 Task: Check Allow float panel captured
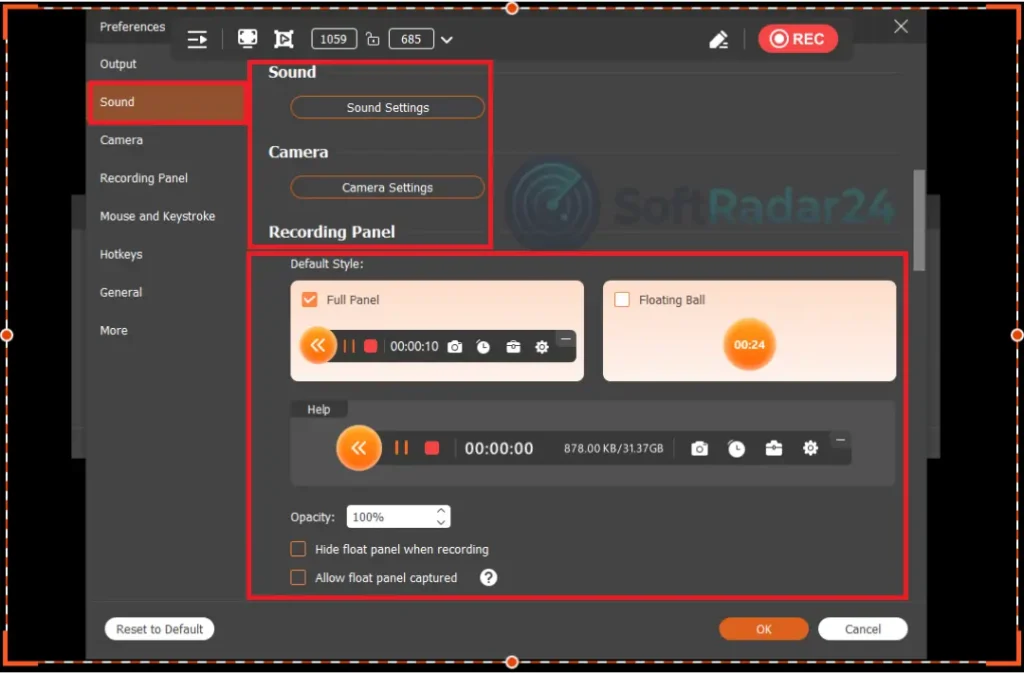pos(297,577)
